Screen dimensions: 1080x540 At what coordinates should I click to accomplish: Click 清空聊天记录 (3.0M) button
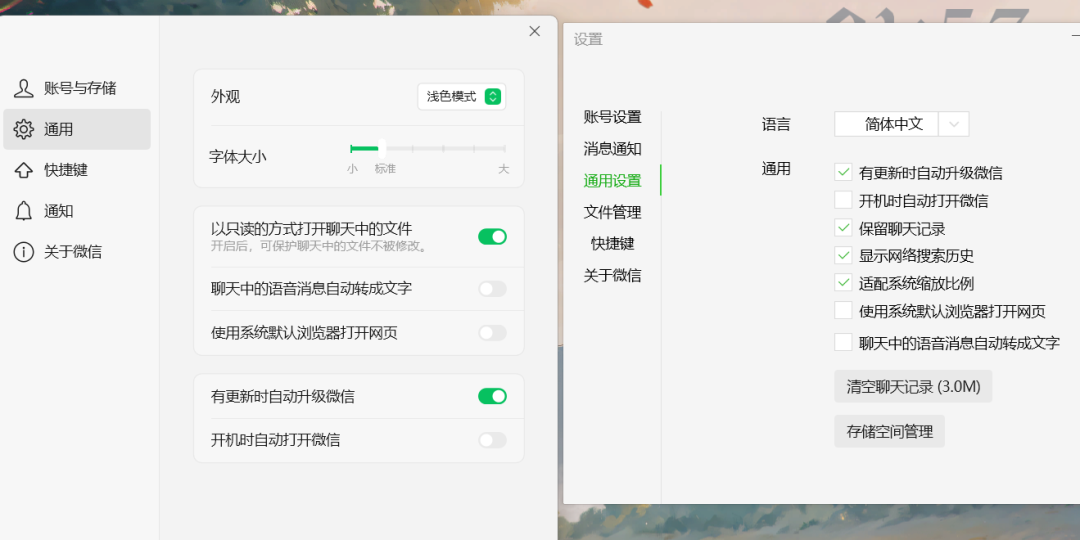913,386
